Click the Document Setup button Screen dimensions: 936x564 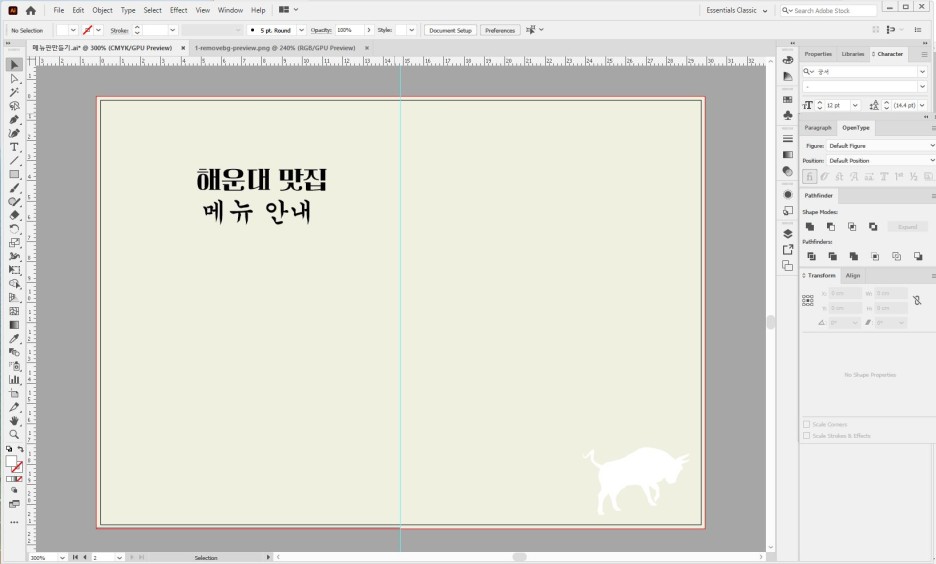(x=450, y=30)
